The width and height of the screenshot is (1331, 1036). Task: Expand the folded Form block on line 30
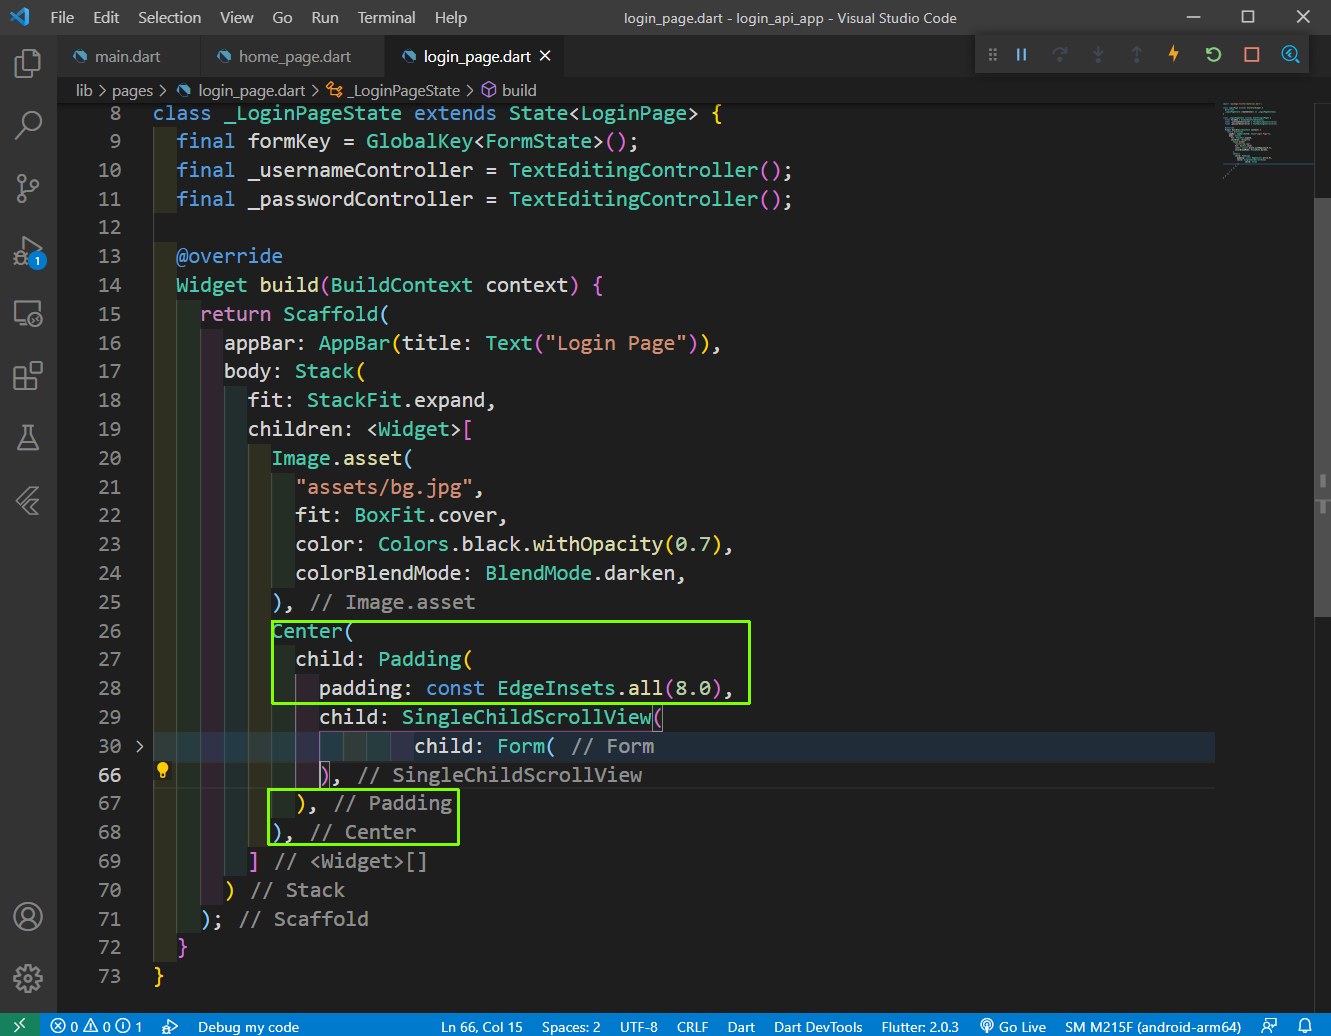[140, 746]
